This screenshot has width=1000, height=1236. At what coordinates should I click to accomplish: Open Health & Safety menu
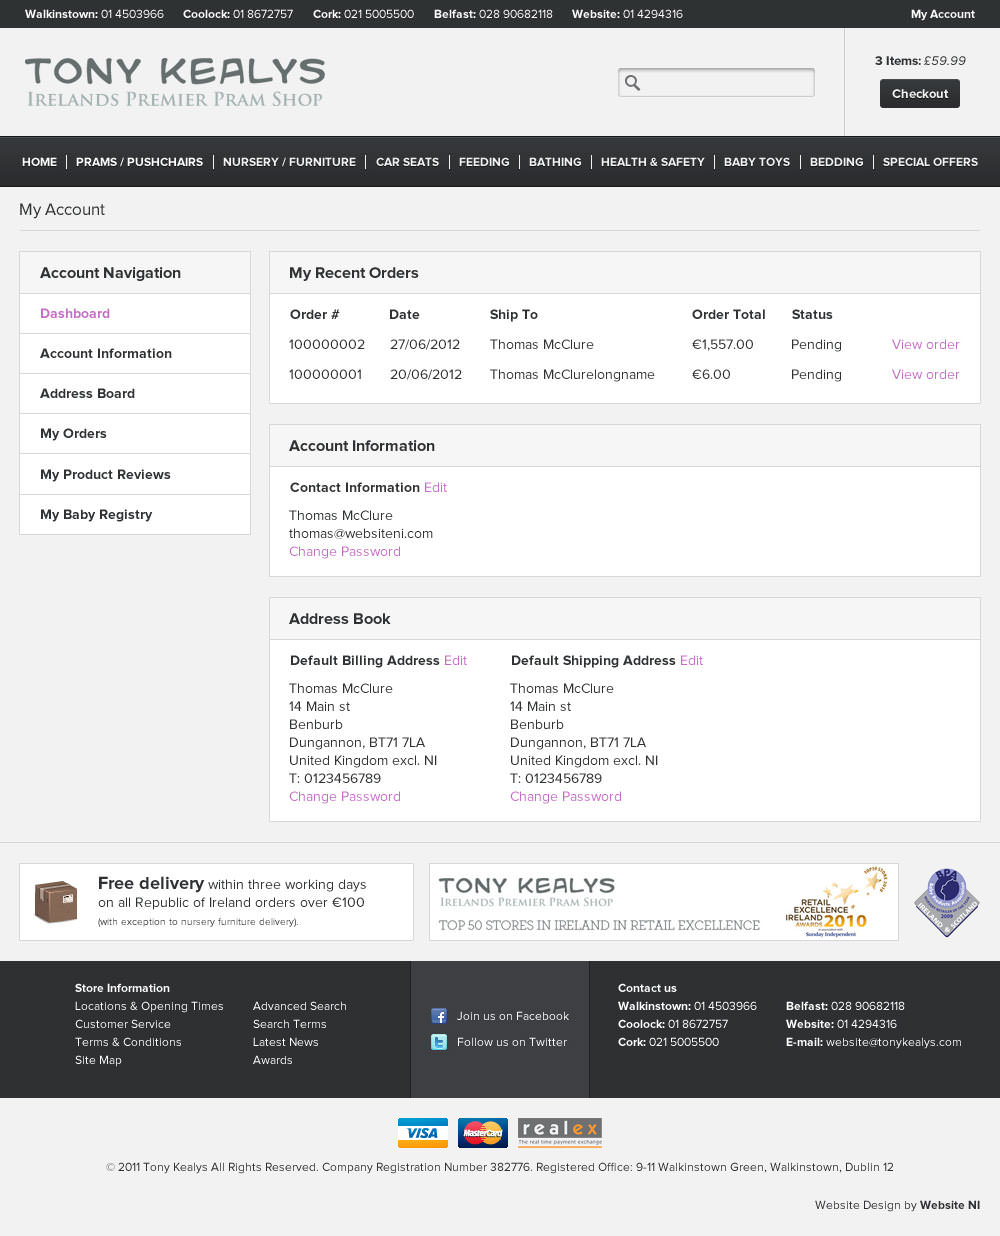652,162
